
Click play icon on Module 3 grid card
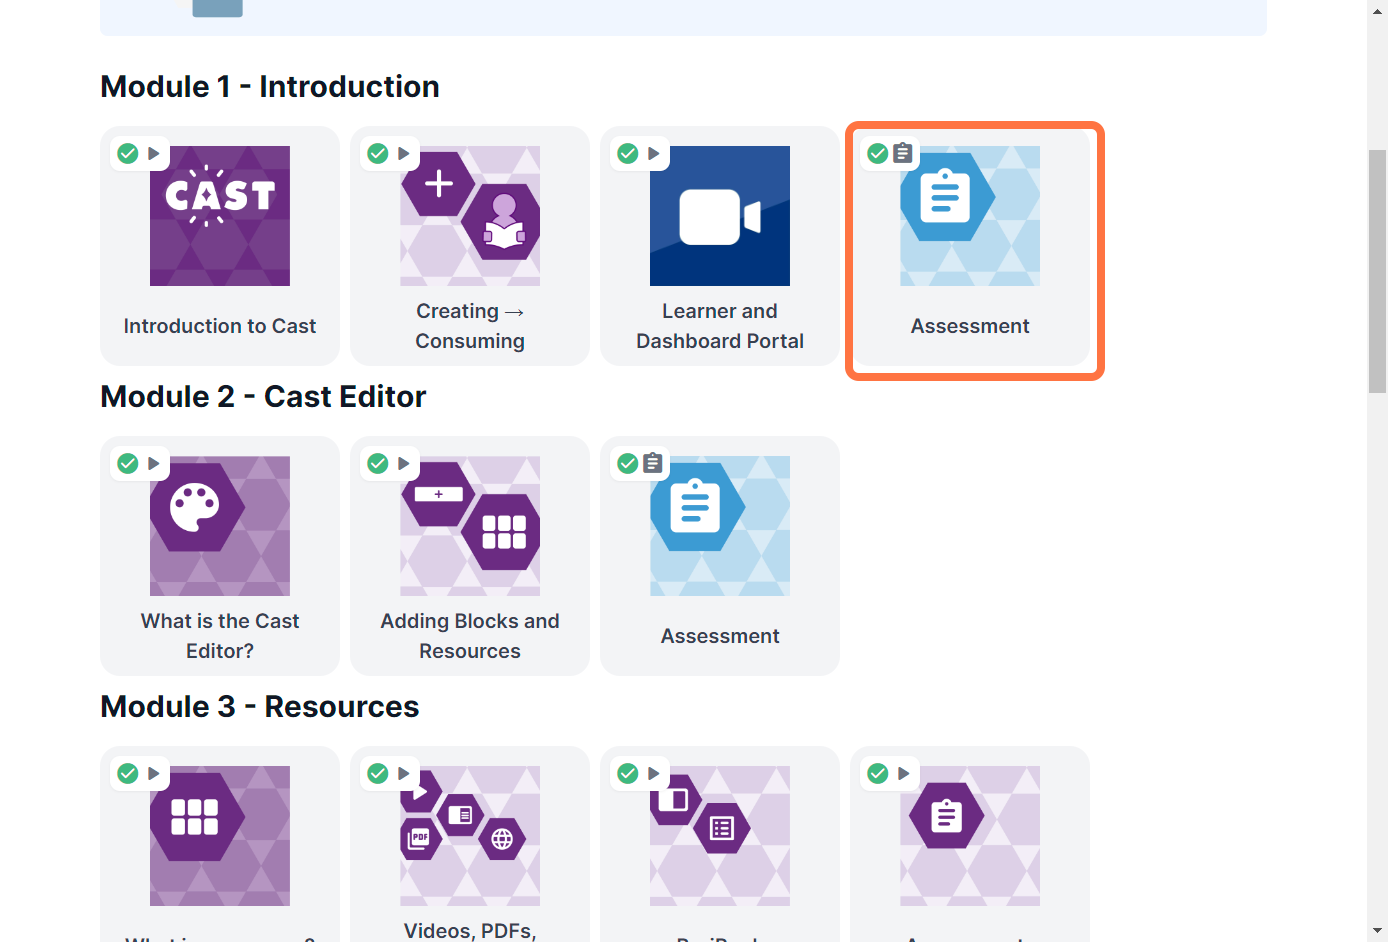coord(154,773)
